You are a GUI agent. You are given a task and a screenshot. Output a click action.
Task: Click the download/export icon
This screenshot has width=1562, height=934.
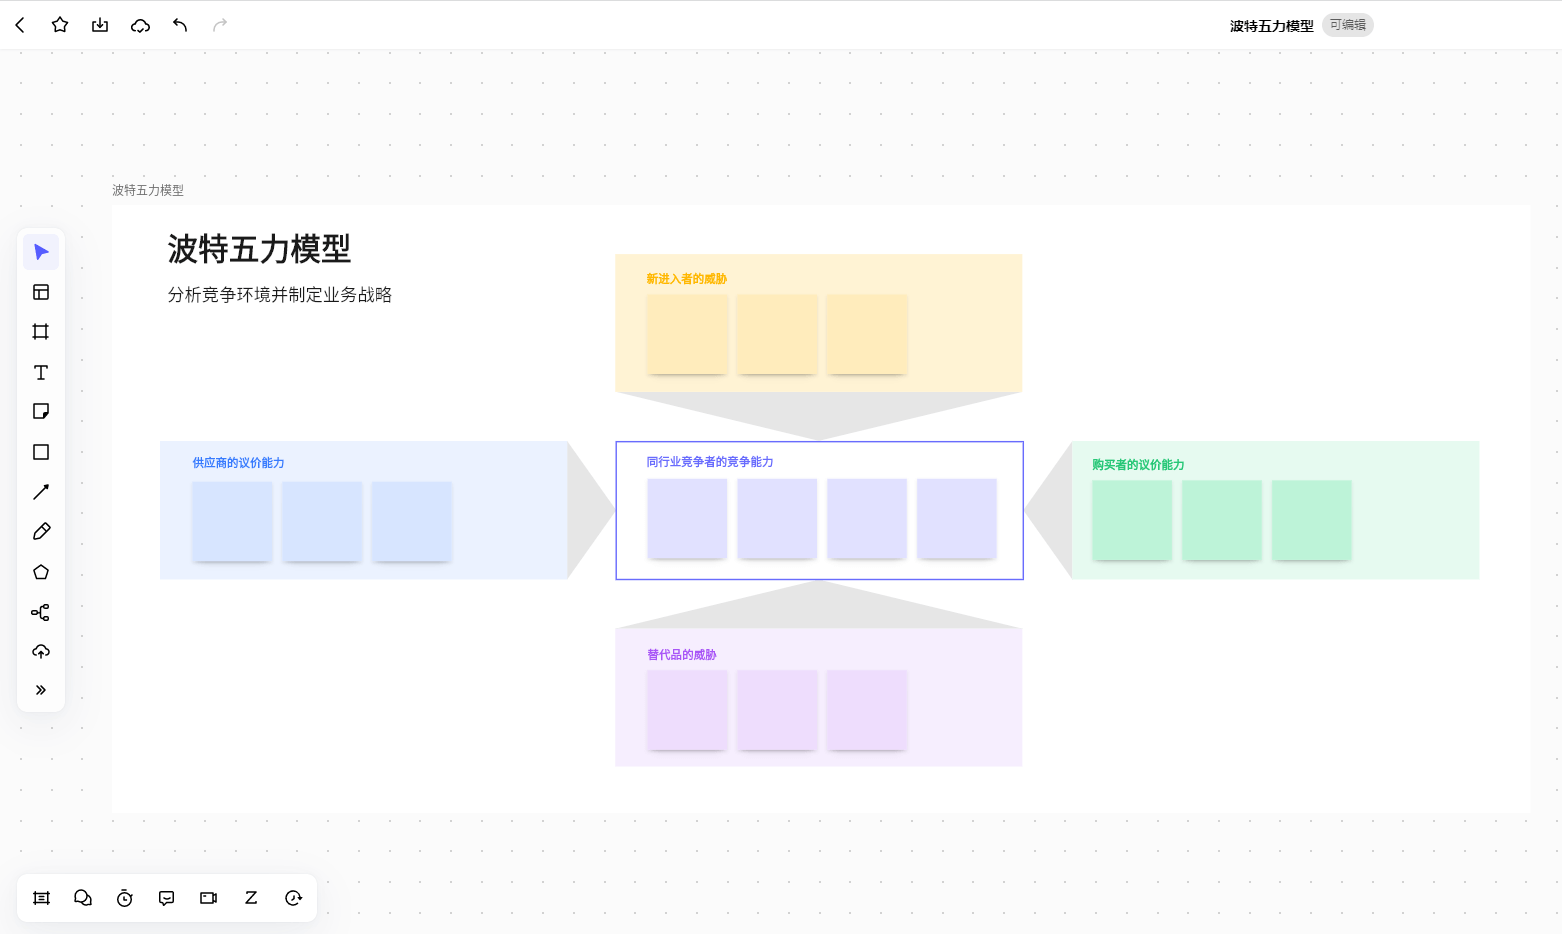100,25
